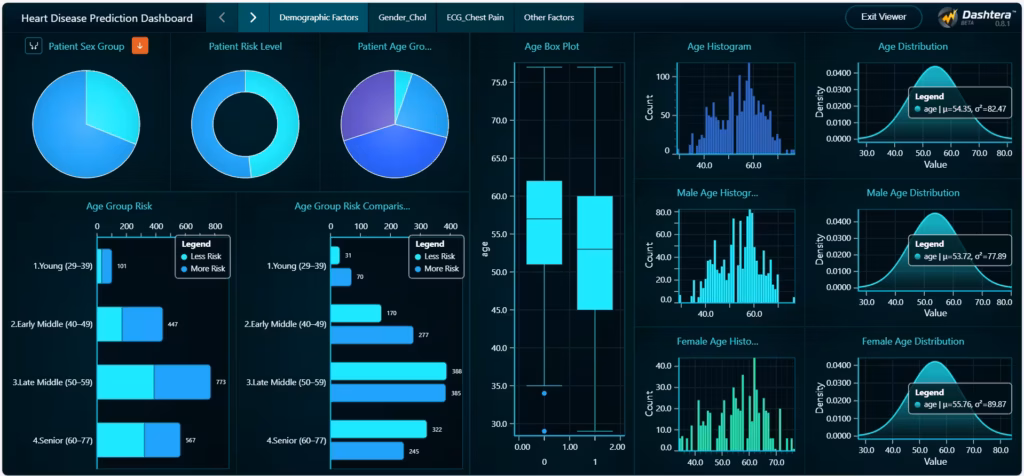
Task: Toggle Less Risk in Age Group Risk legend
Action: tap(185, 256)
